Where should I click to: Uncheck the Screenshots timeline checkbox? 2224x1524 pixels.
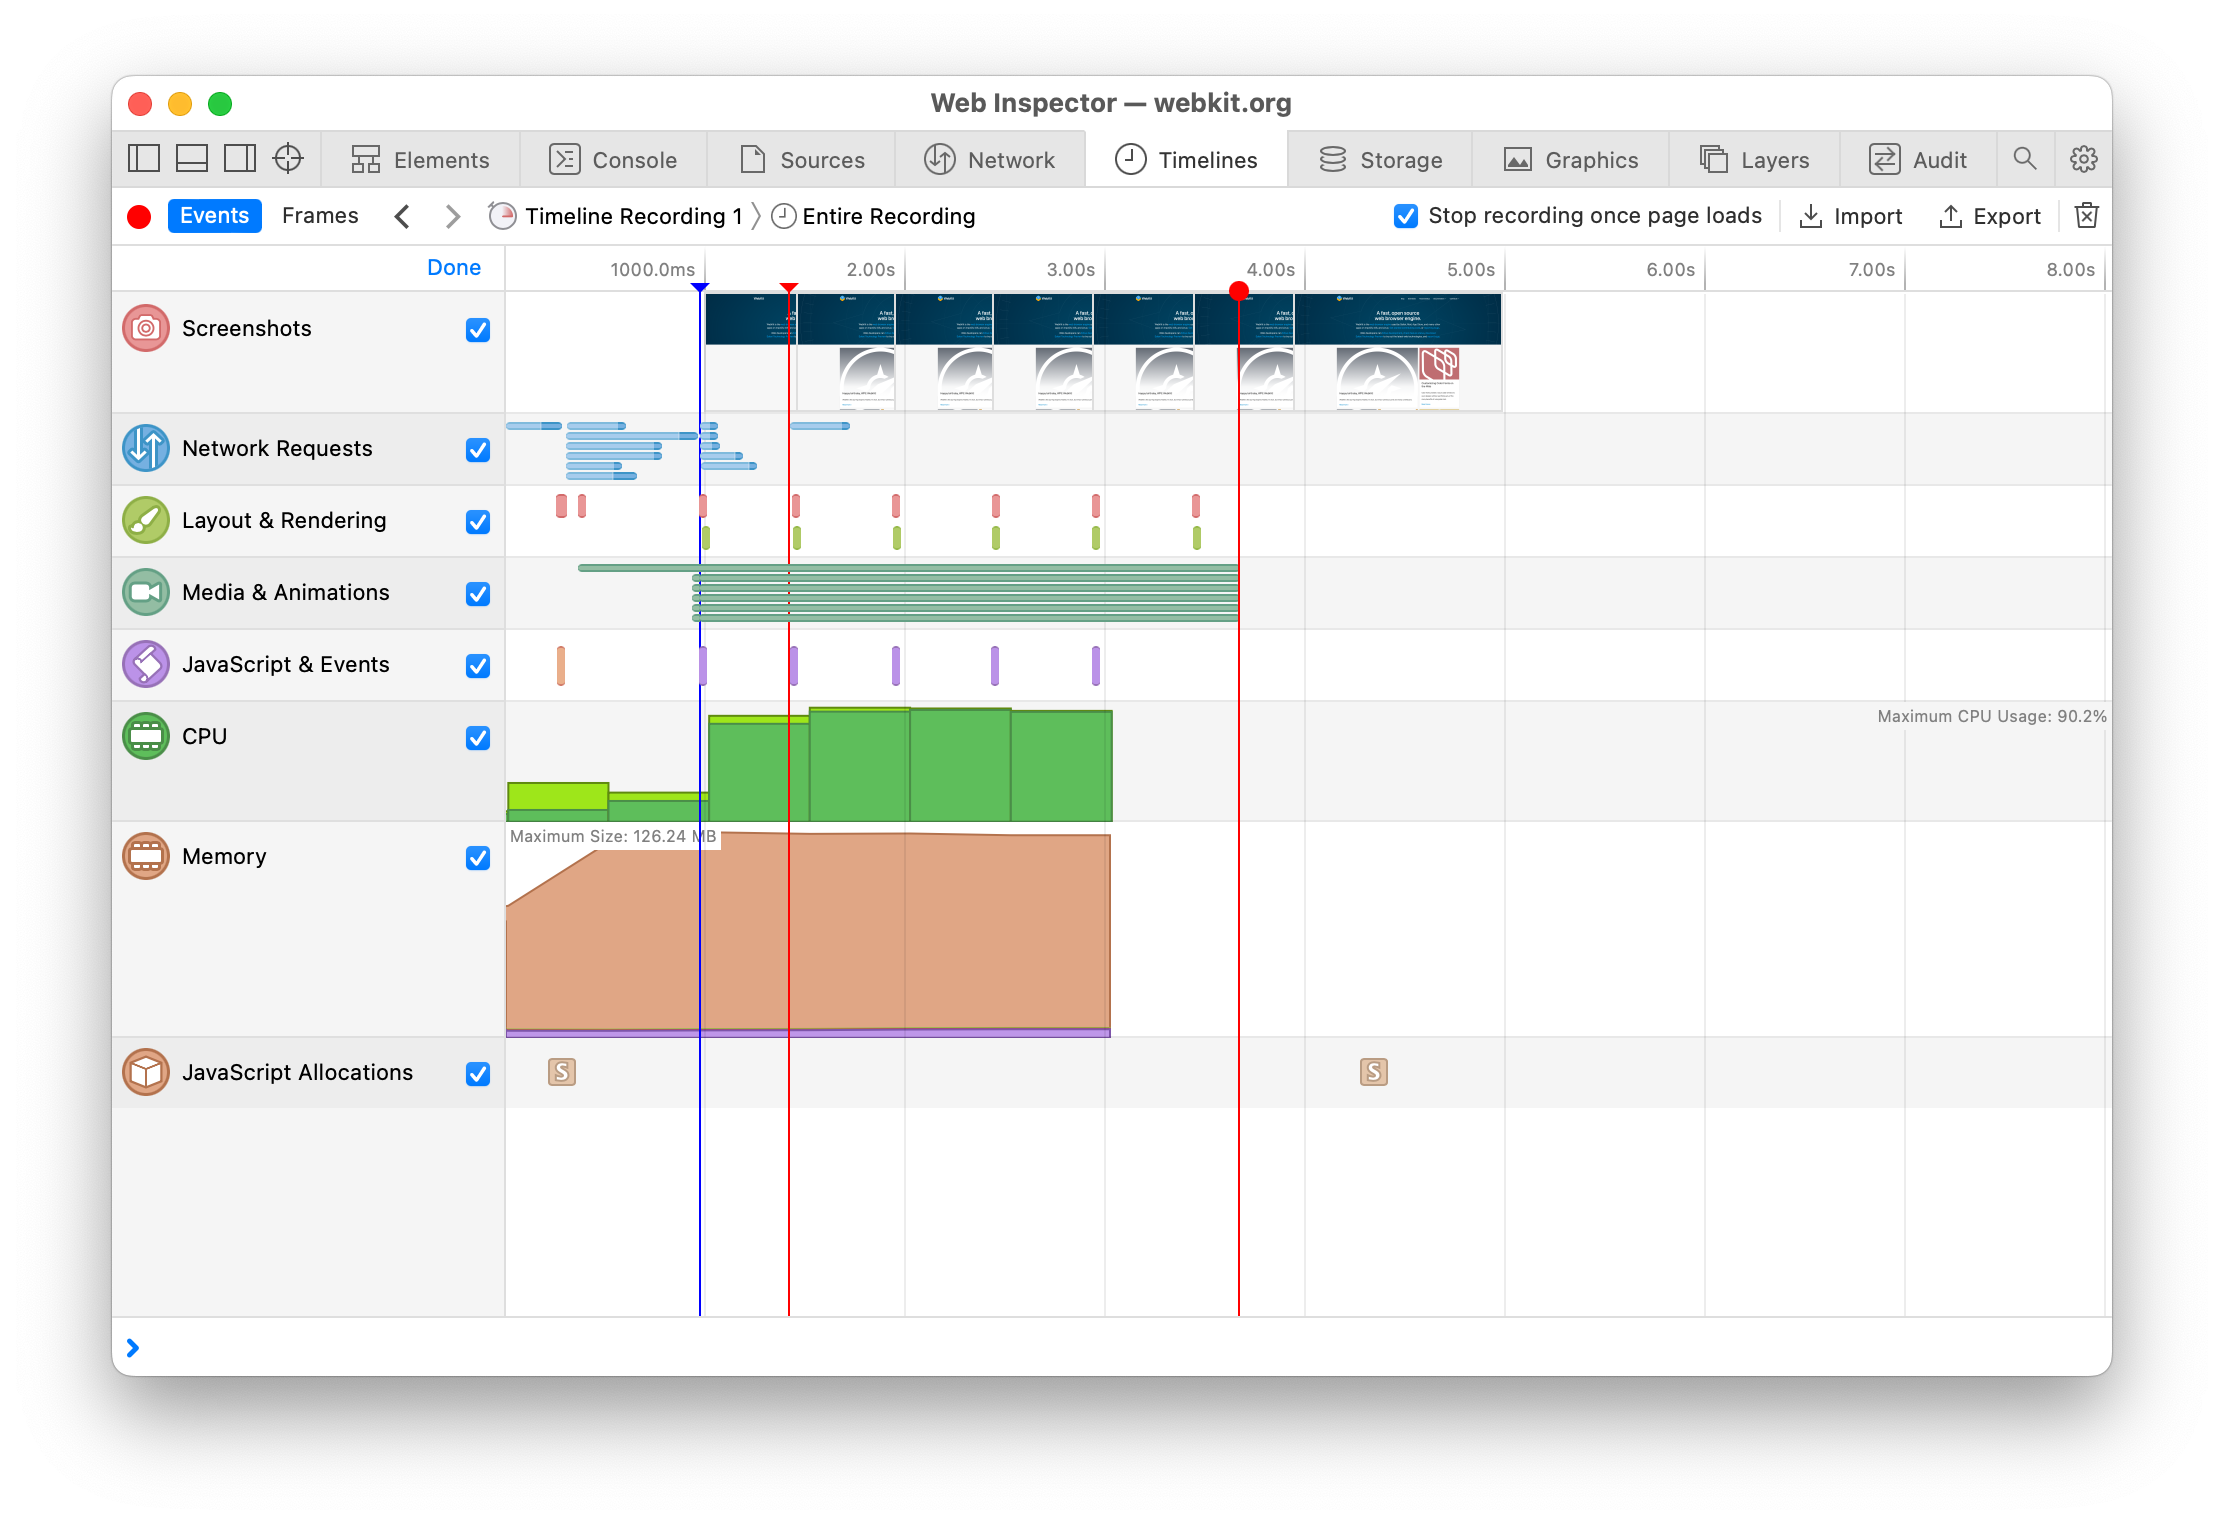(478, 330)
